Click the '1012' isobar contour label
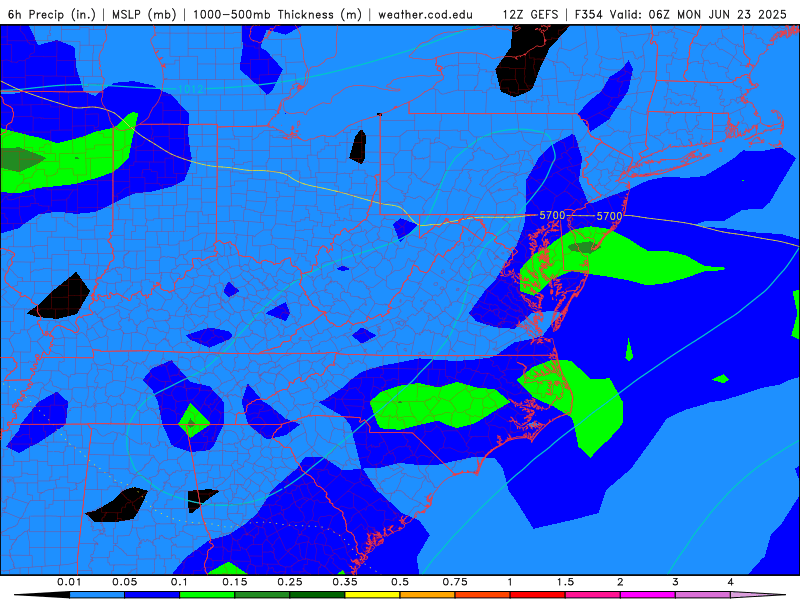800x600 pixels. [191, 89]
